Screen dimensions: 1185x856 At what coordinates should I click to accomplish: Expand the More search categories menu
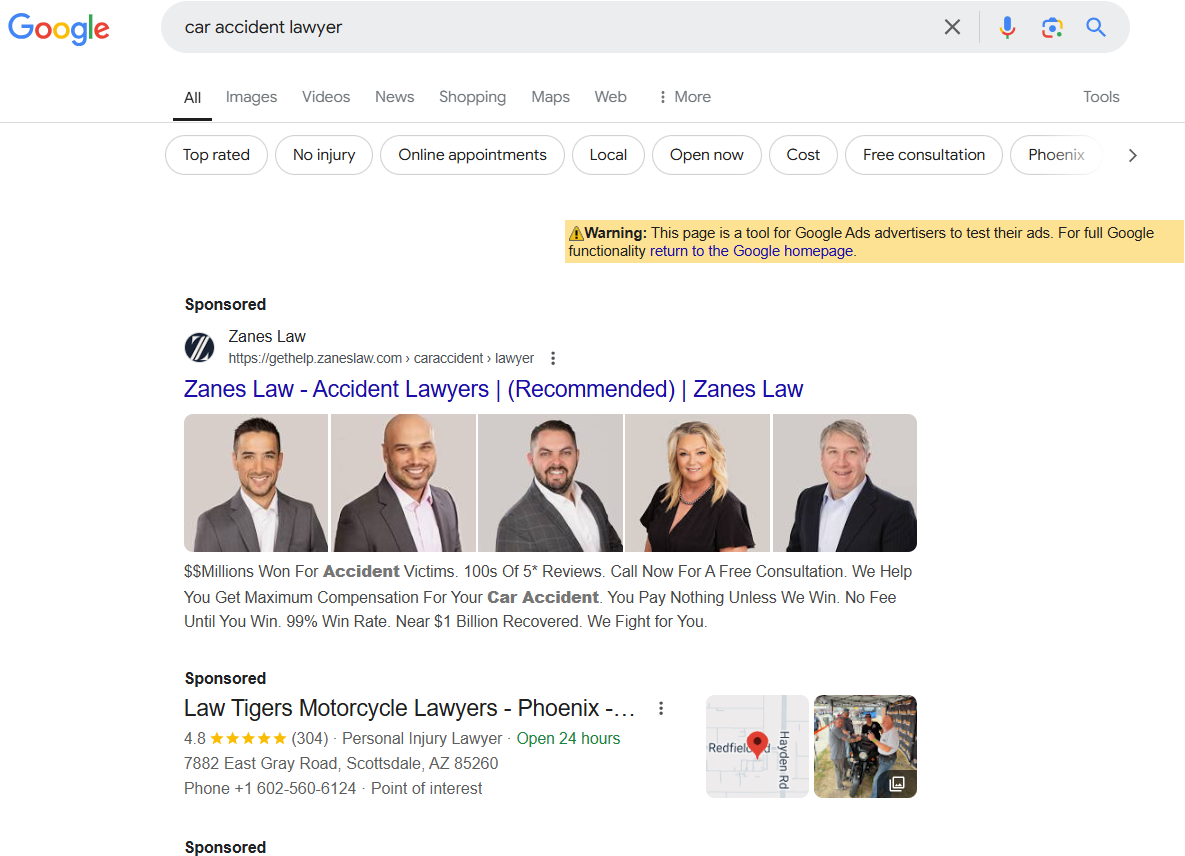coord(684,96)
